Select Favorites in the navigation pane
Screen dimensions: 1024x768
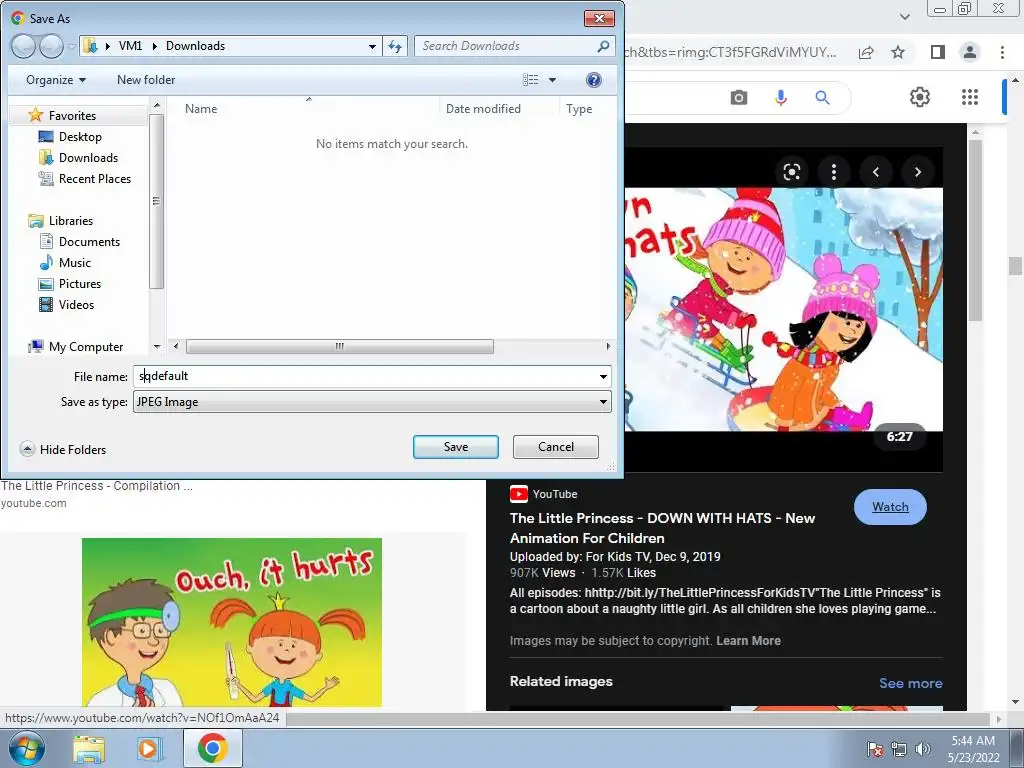pyautogui.click(x=72, y=116)
